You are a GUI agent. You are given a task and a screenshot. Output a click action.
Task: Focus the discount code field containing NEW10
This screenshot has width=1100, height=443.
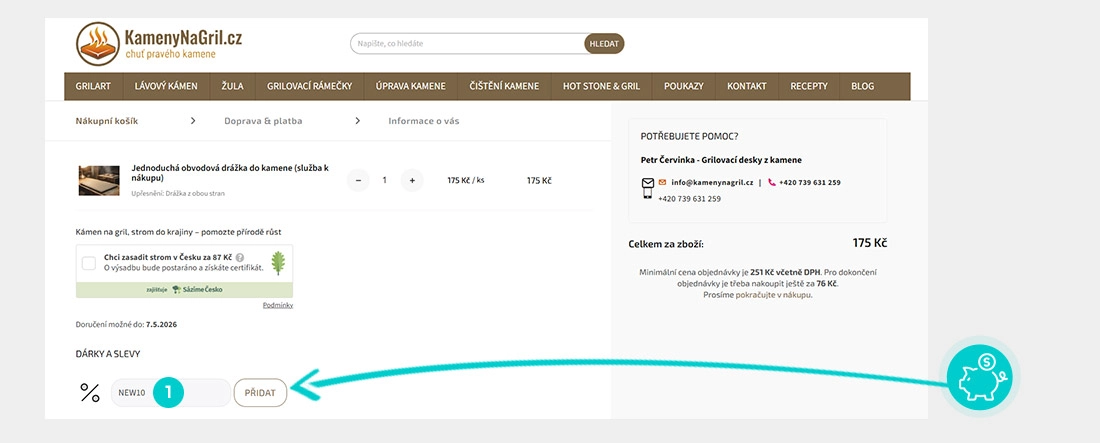[170, 392]
